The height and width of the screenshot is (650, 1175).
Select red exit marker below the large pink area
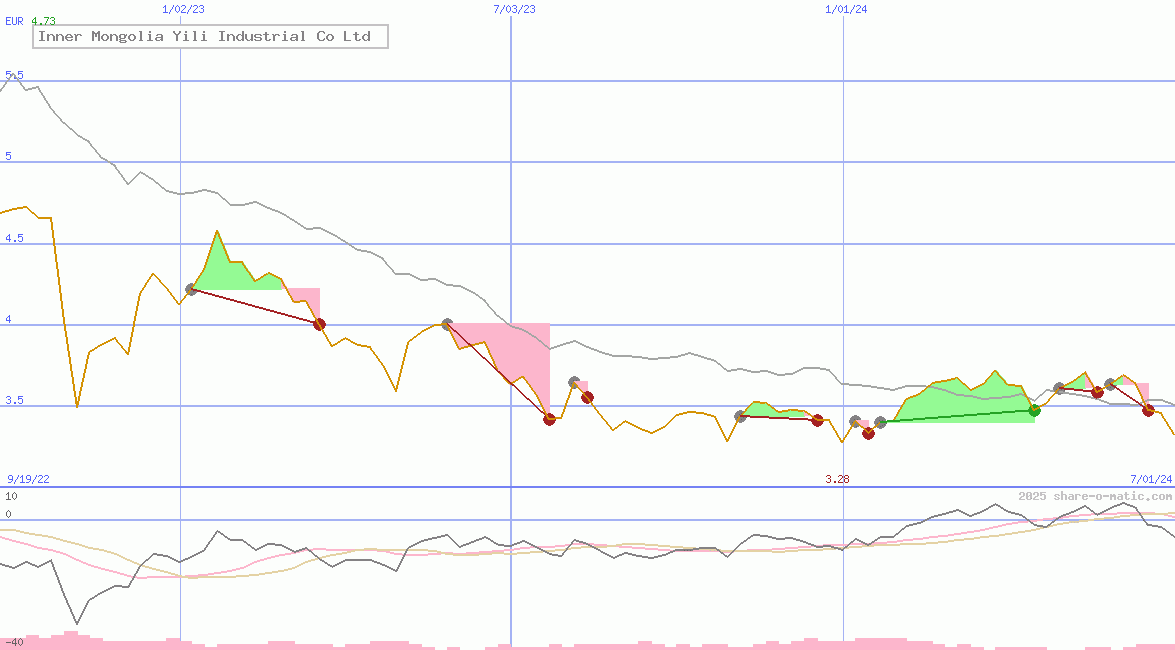pyautogui.click(x=549, y=419)
